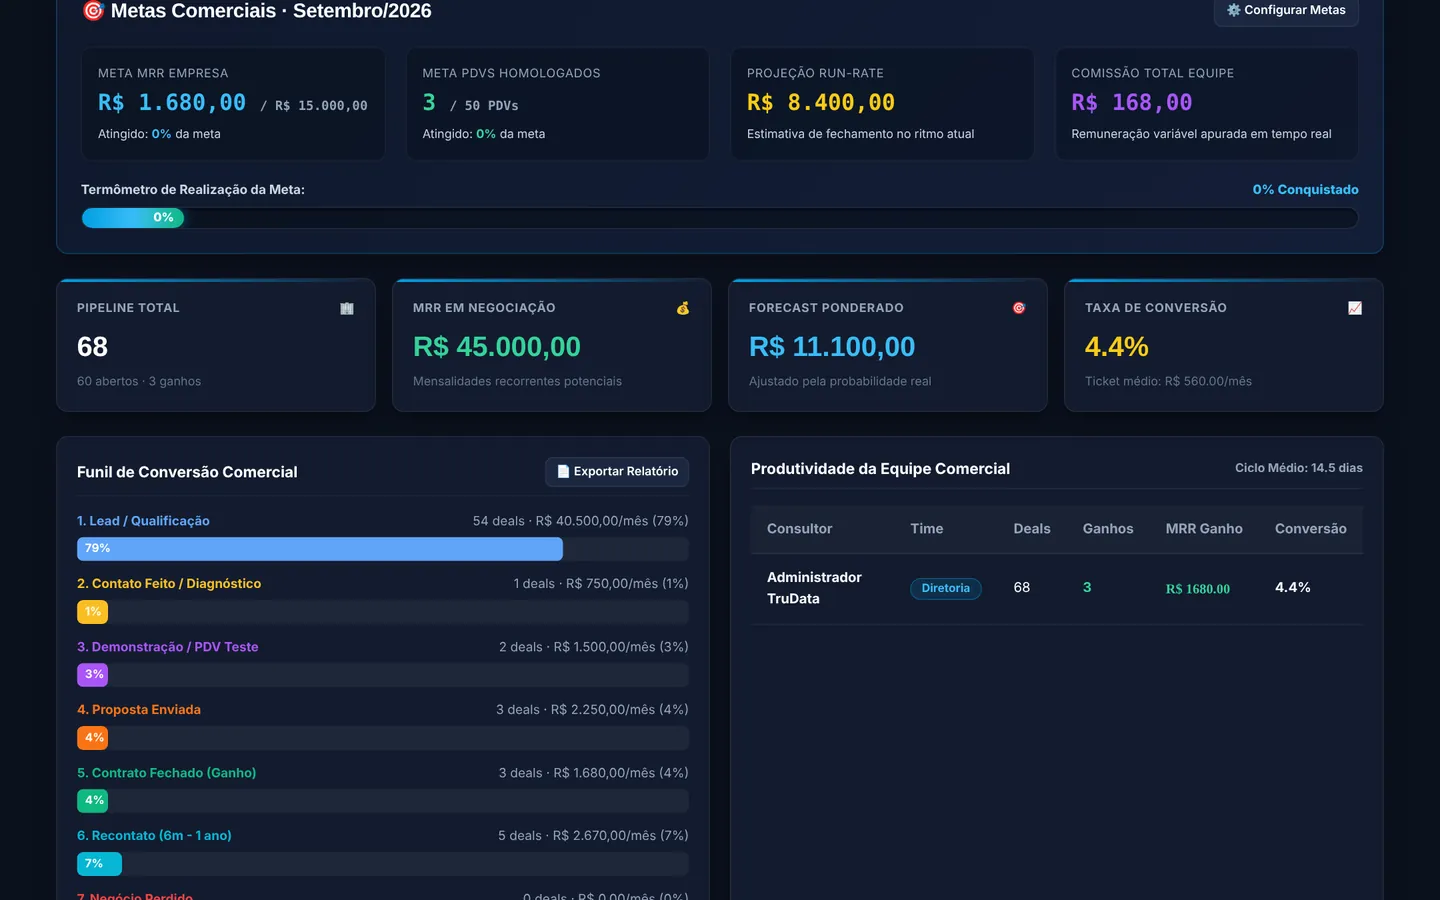Click the target icon beside Metas Comerciais
This screenshot has width=1440, height=900.
click(93, 11)
